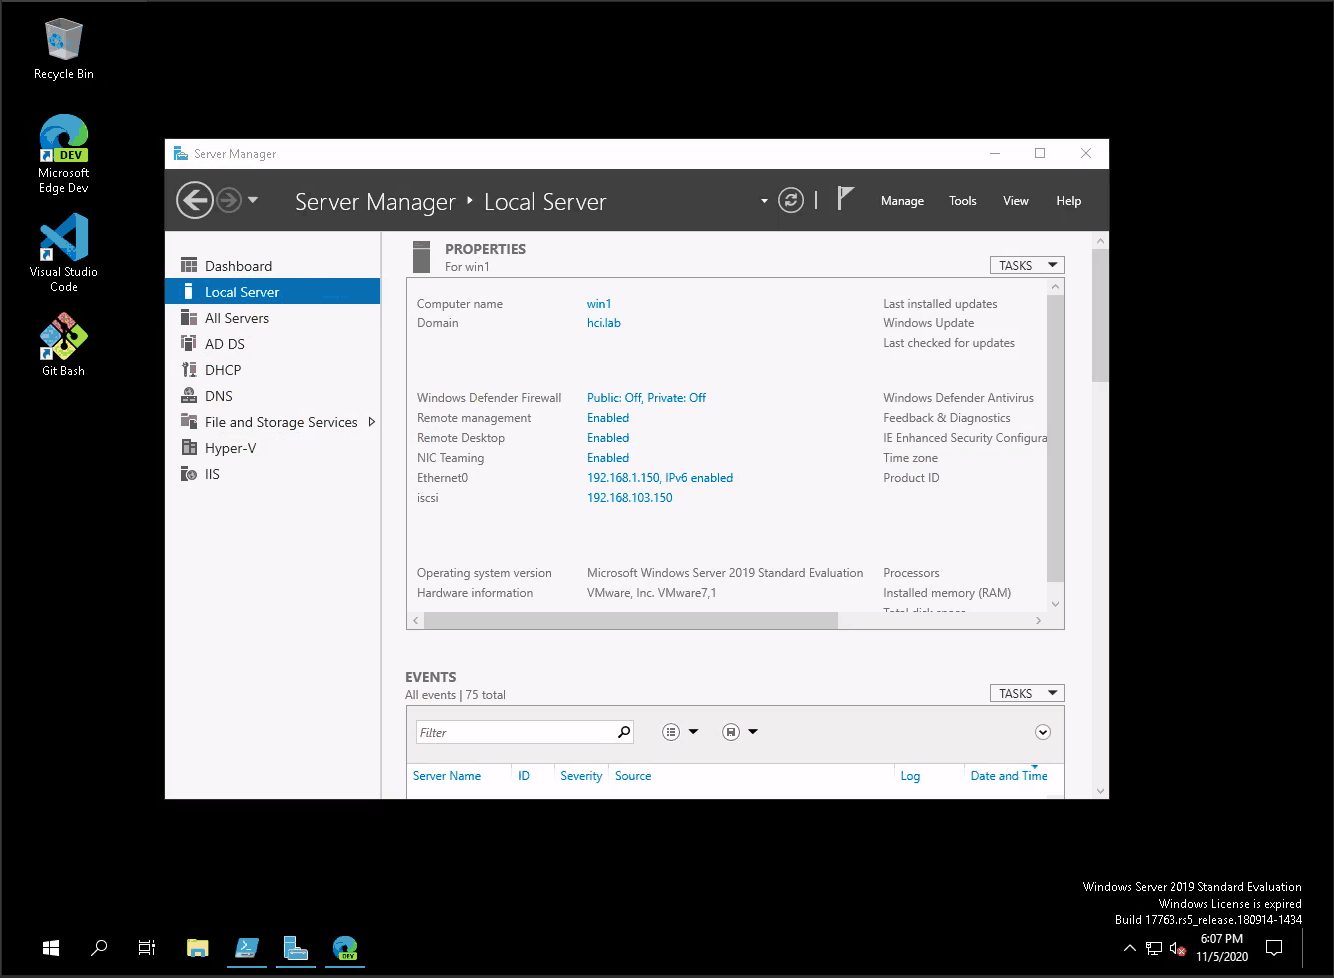Screen dimensions: 1334x978
Task: Click iscsi address 192.168.103.150 link
Action: (x=630, y=498)
